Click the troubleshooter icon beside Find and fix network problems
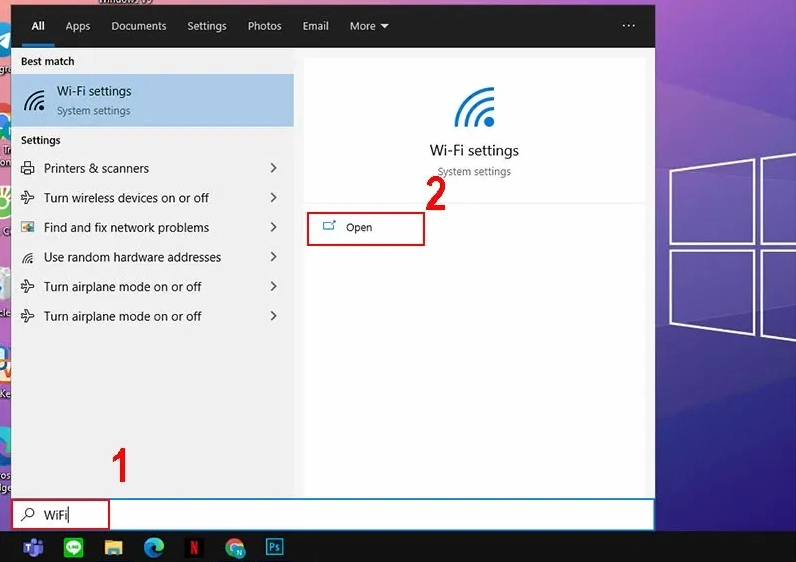The width and height of the screenshot is (796, 562). [x=28, y=227]
